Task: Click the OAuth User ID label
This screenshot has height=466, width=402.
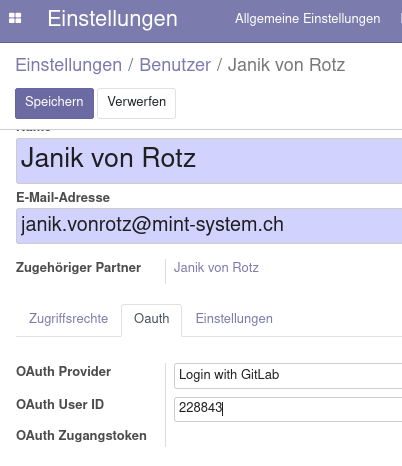Action: [x=60, y=404]
